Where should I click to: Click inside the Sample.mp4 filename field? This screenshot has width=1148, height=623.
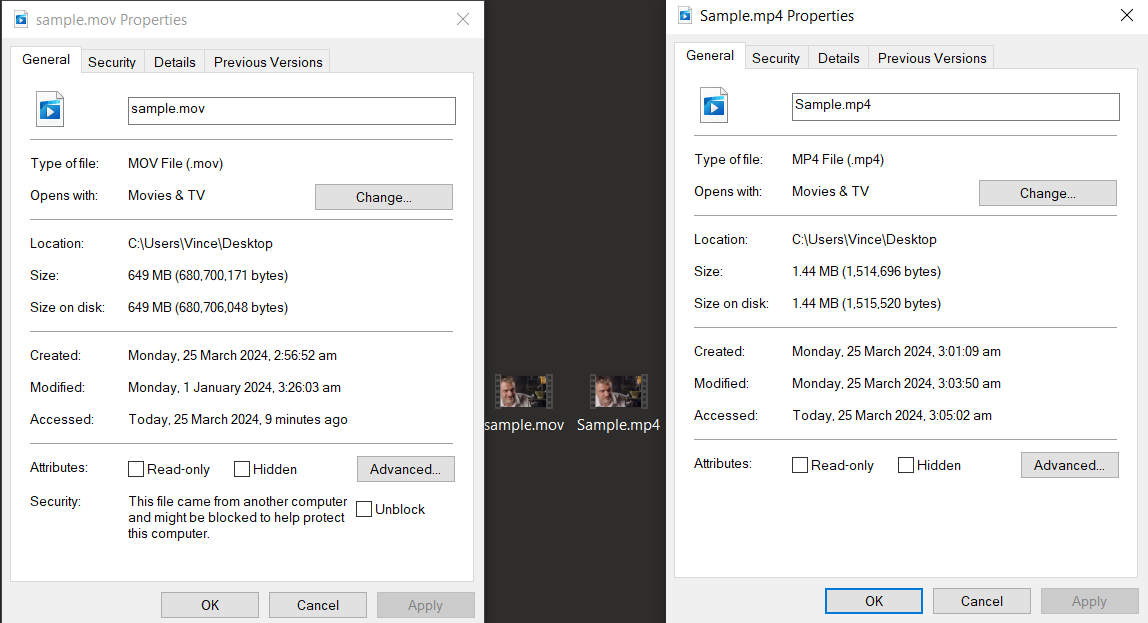(954, 106)
